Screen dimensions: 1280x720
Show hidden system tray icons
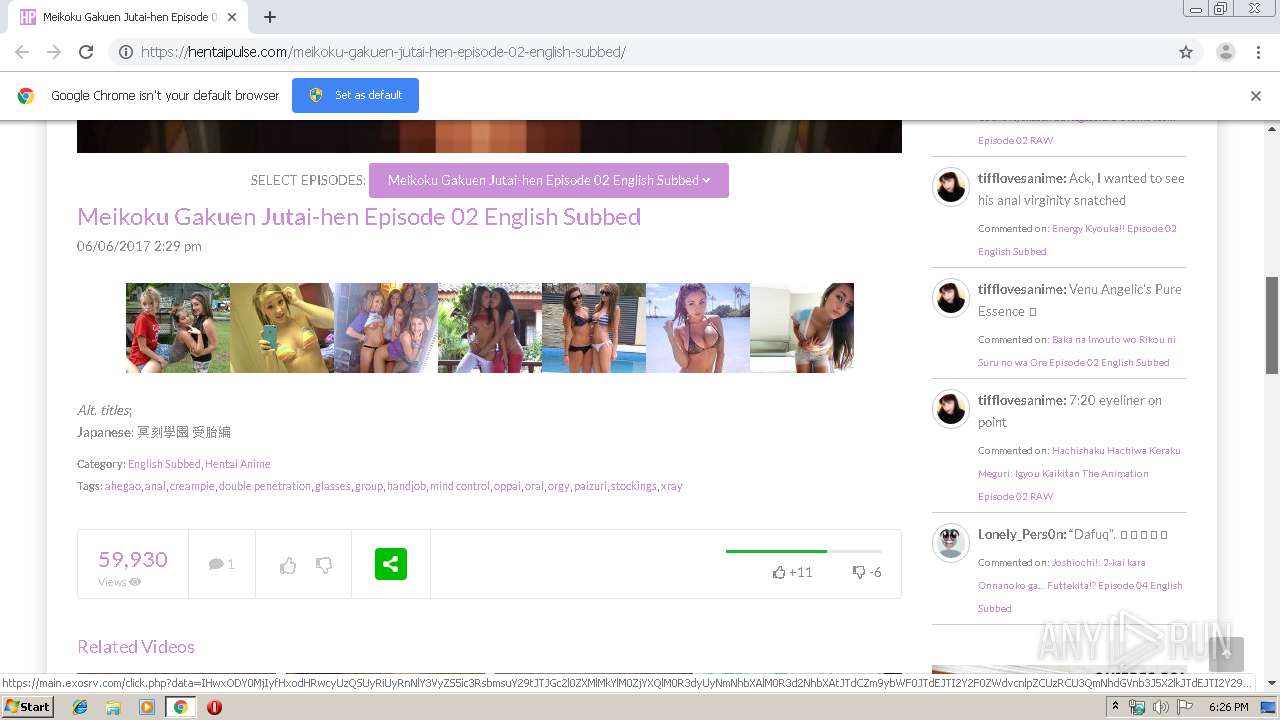pos(1116,707)
